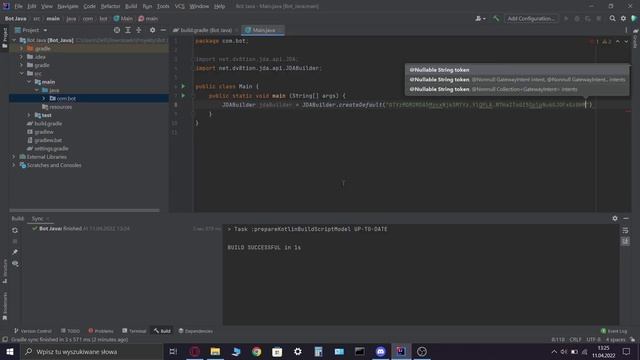
Task: Expand the .idea folder
Action: click(22, 57)
